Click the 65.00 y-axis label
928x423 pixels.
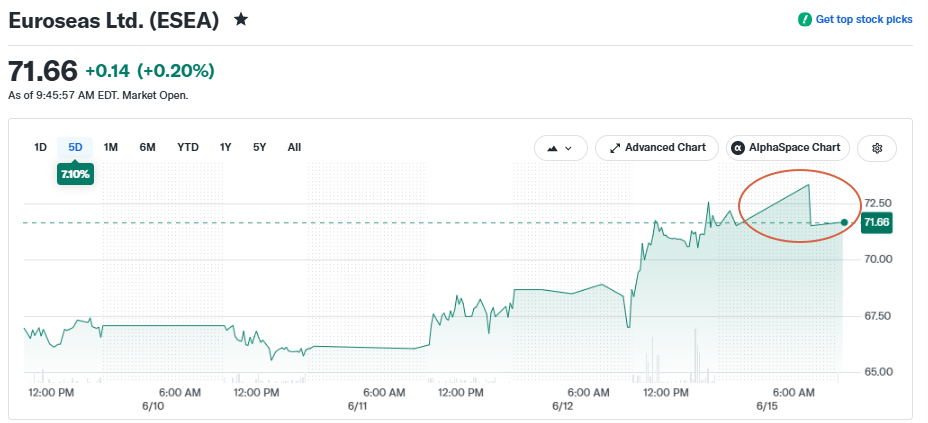[878, 372]
